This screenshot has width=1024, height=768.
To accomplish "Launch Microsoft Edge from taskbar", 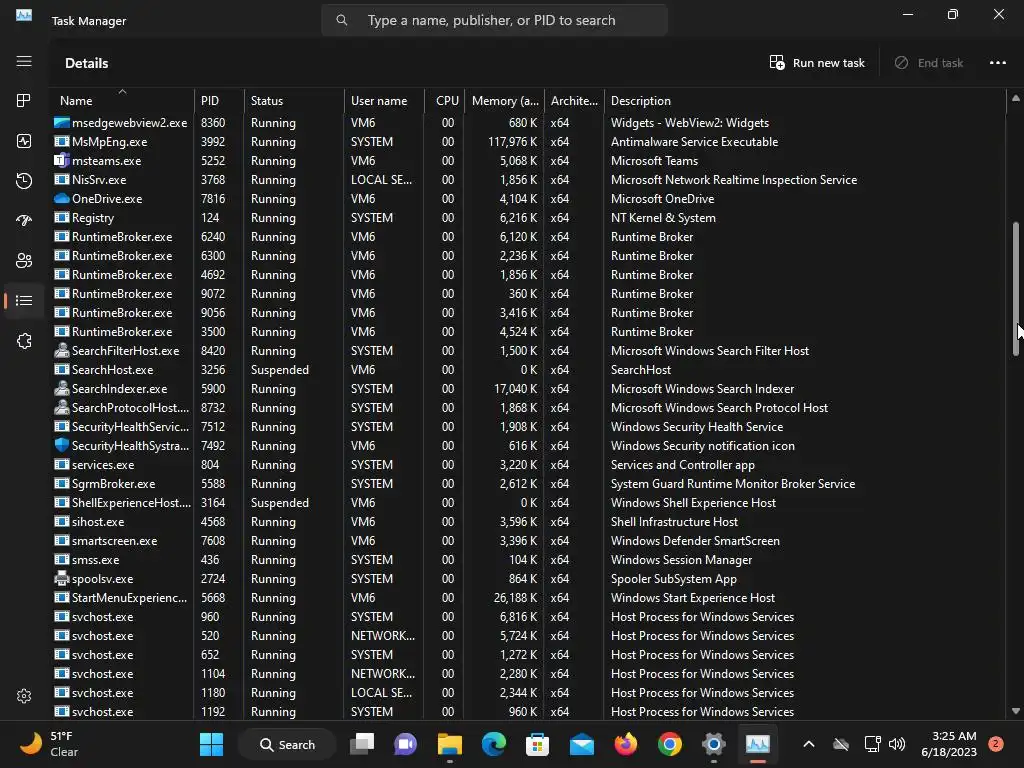I will click(x=494, y=744).
